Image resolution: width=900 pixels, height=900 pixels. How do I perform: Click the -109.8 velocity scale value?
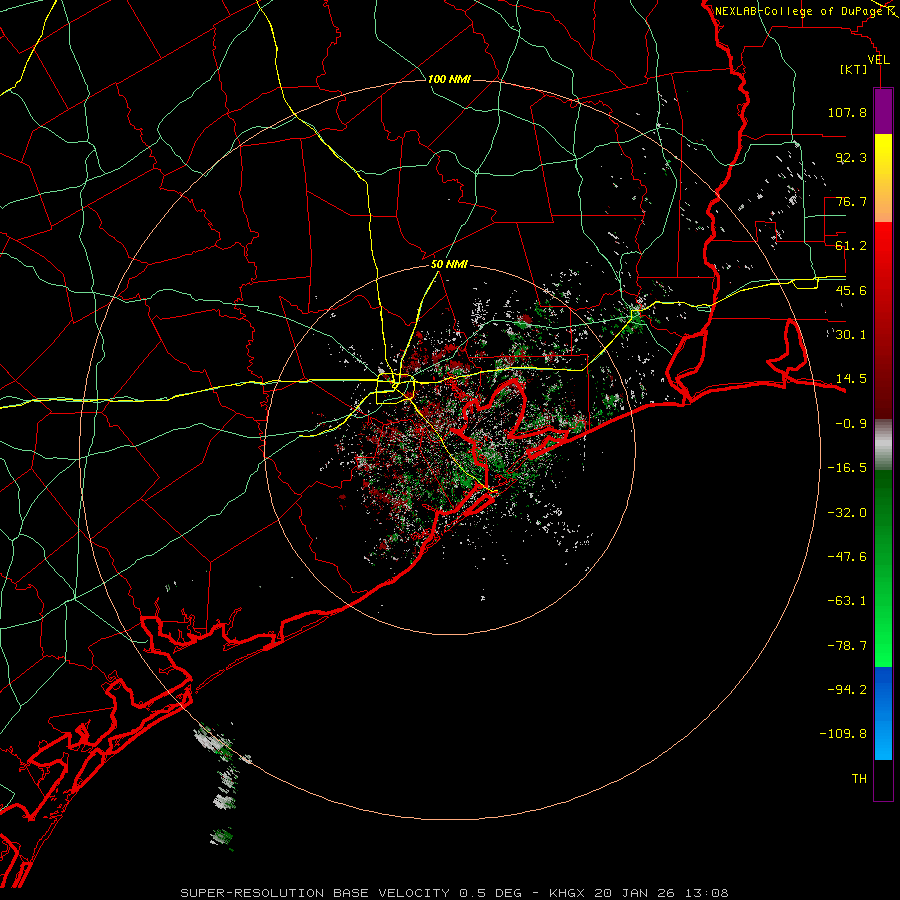pos(844,734)
